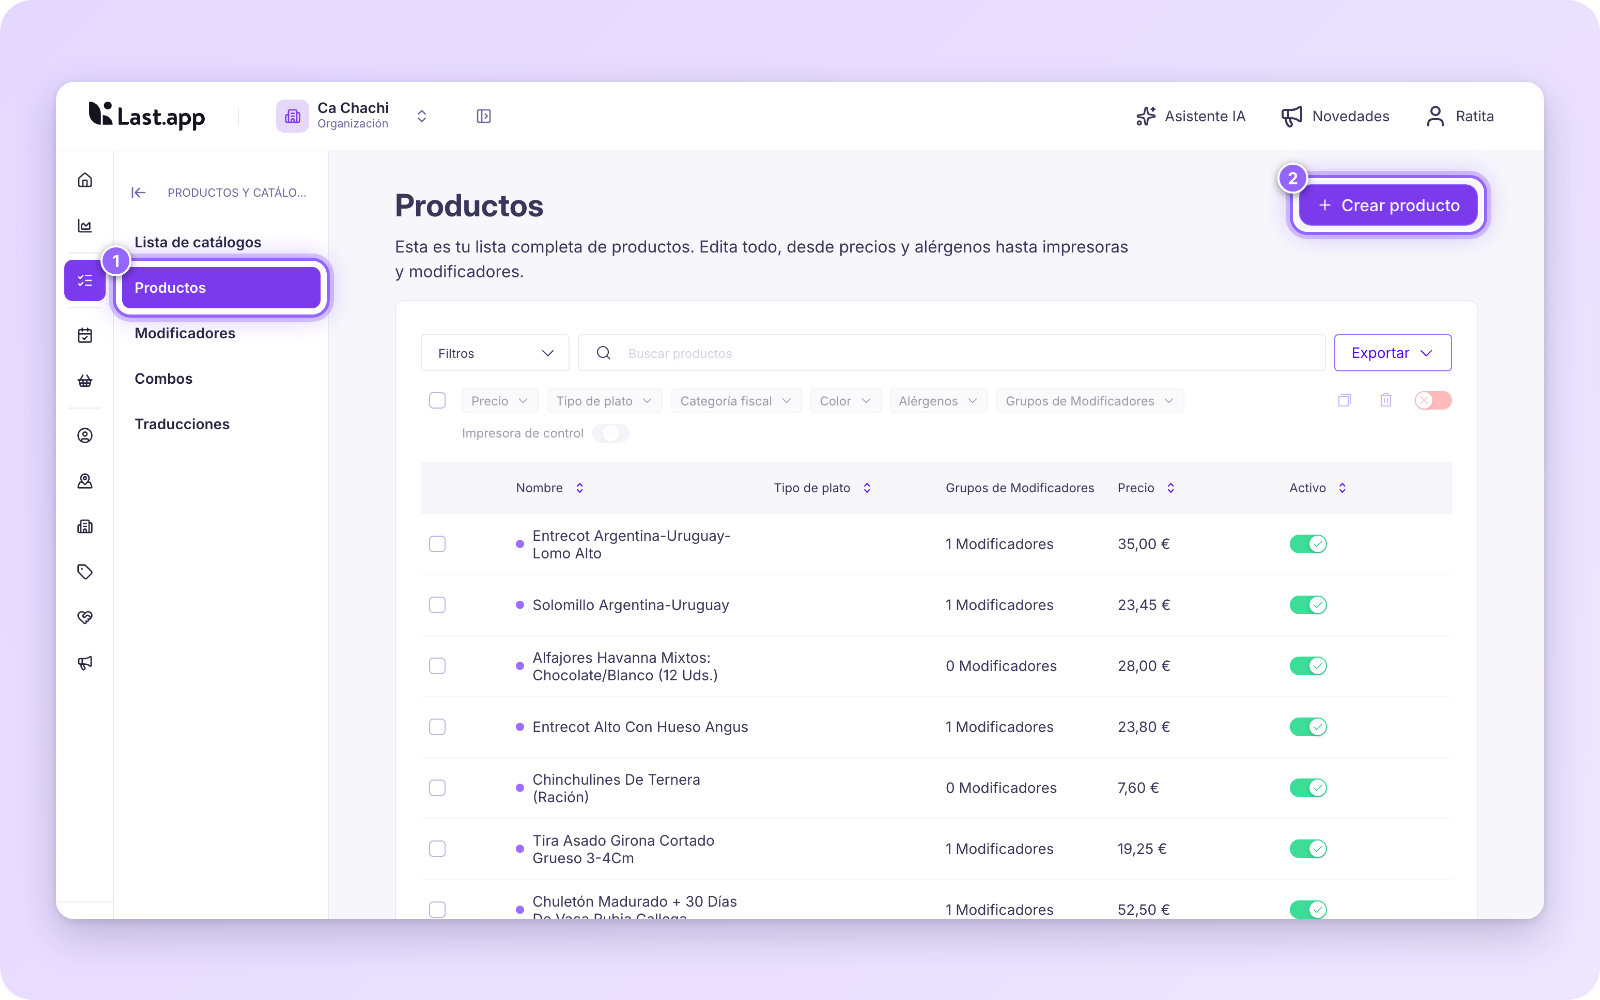Open the price tag icon in sidebar

point(85,572)
